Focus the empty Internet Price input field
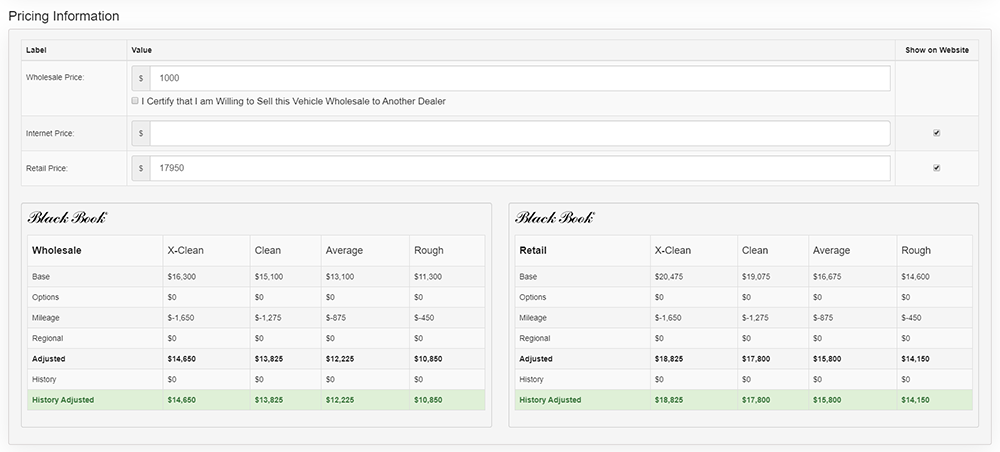This screenshot has height=452, width=1000. (520, 134)
